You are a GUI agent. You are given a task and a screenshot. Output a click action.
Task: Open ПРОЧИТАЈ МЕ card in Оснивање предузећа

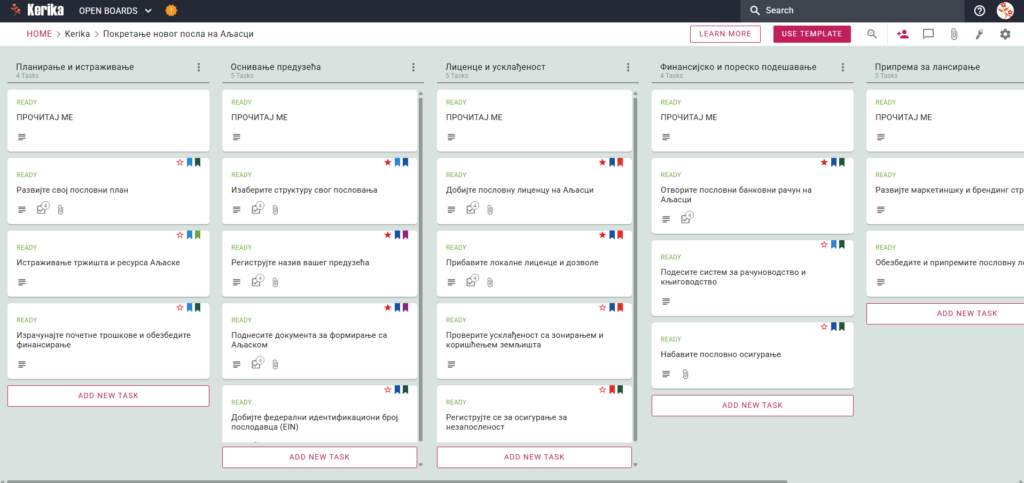[319, 121]
